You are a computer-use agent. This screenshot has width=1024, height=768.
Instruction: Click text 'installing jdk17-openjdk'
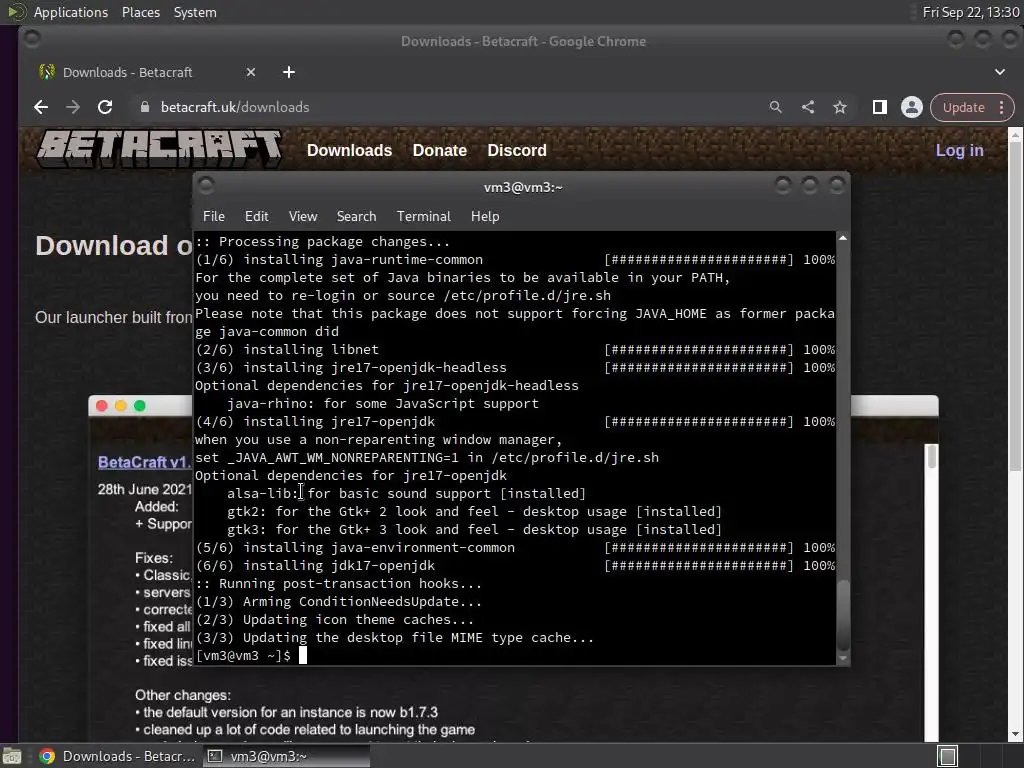tap(339, 566)
